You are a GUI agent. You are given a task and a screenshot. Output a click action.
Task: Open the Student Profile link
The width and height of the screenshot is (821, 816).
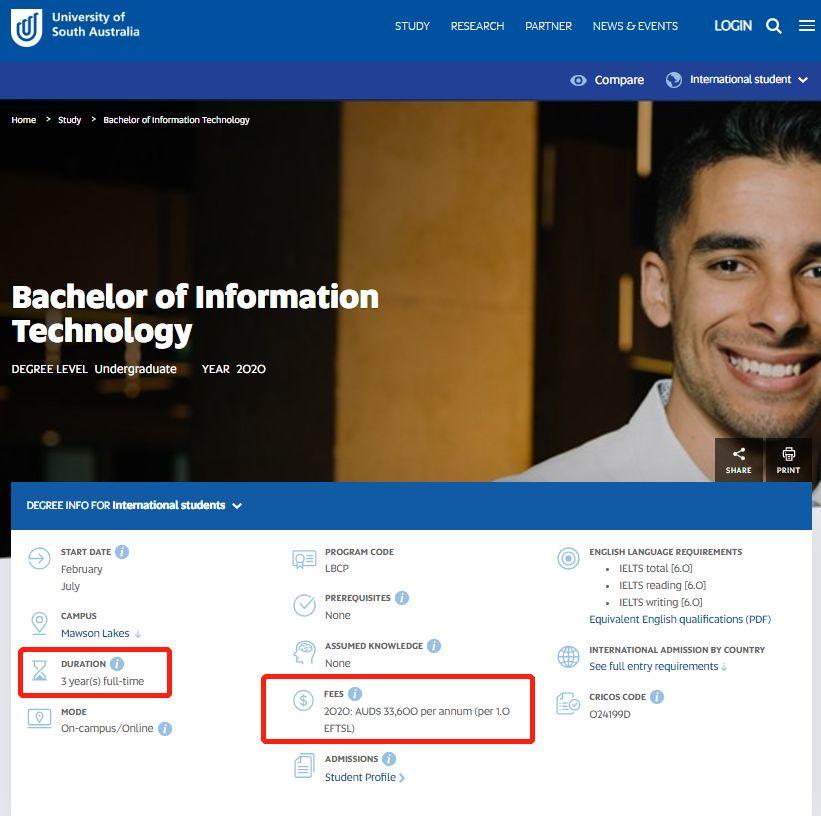pyautogui.click(x=360, y=777)
